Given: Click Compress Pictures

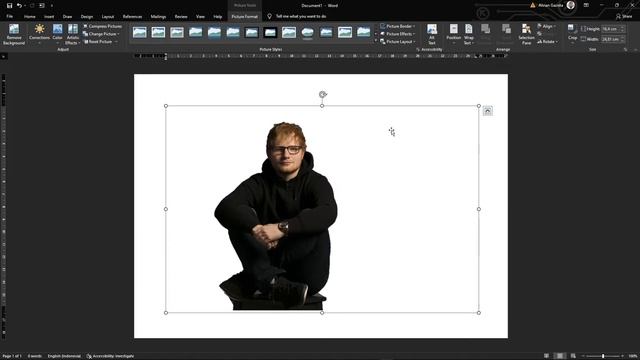Looking at the screenshot, I should (102, 26).
